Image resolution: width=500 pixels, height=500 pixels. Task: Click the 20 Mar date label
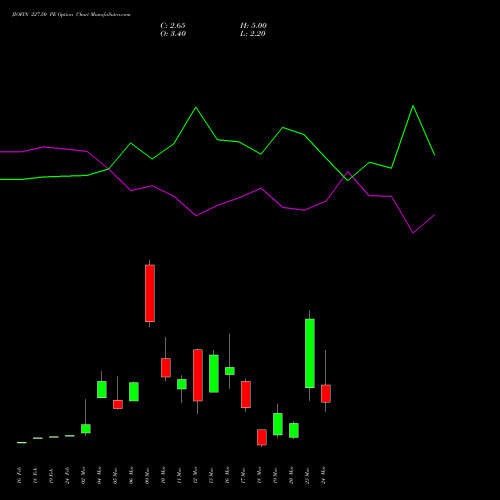[291, 475]
